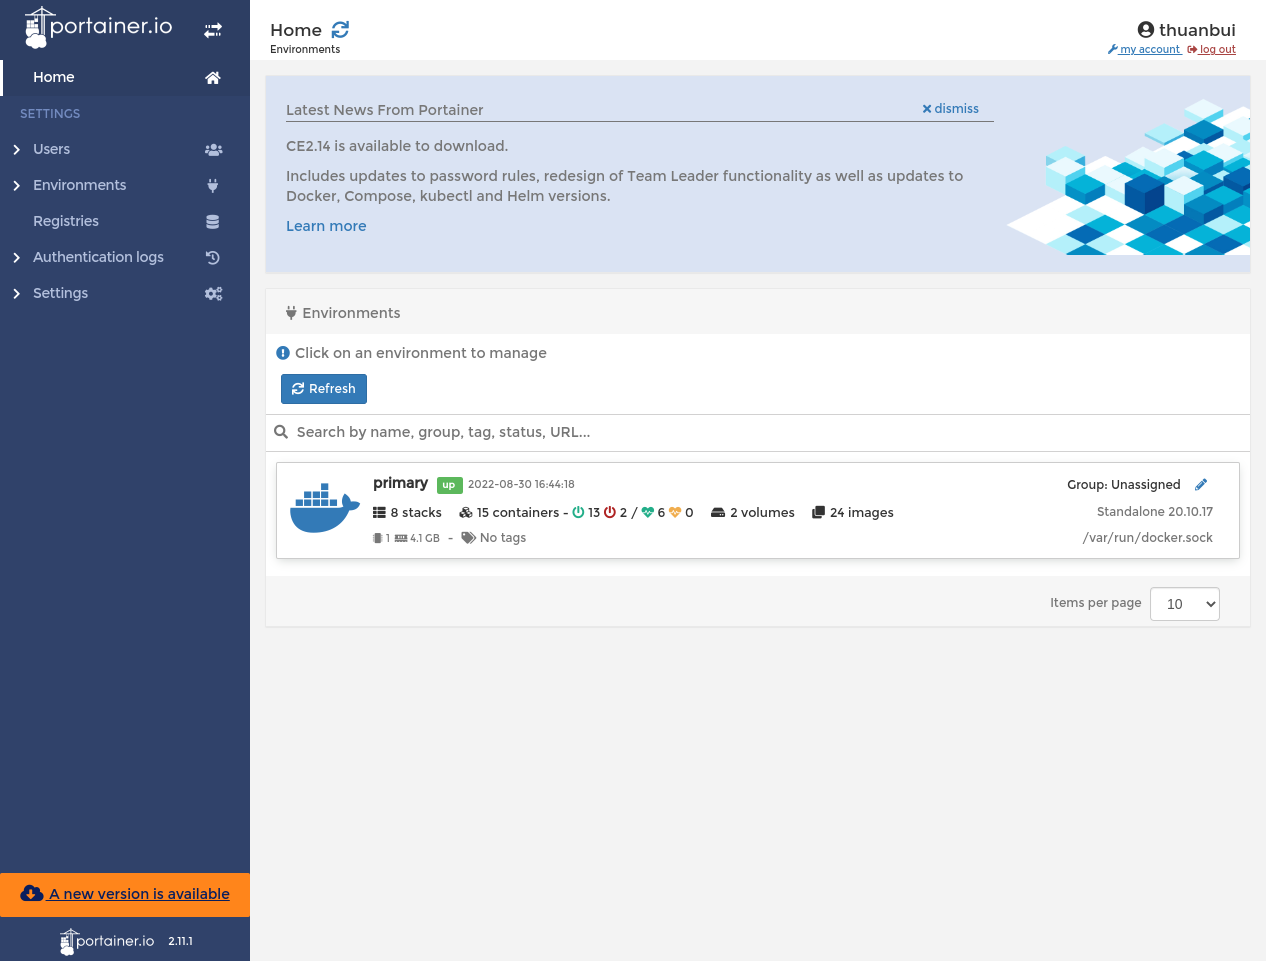Image resolution: width=1266 pixels, height=961 pixels.
Task: Open the new version available notice
Action: point(138,894)
